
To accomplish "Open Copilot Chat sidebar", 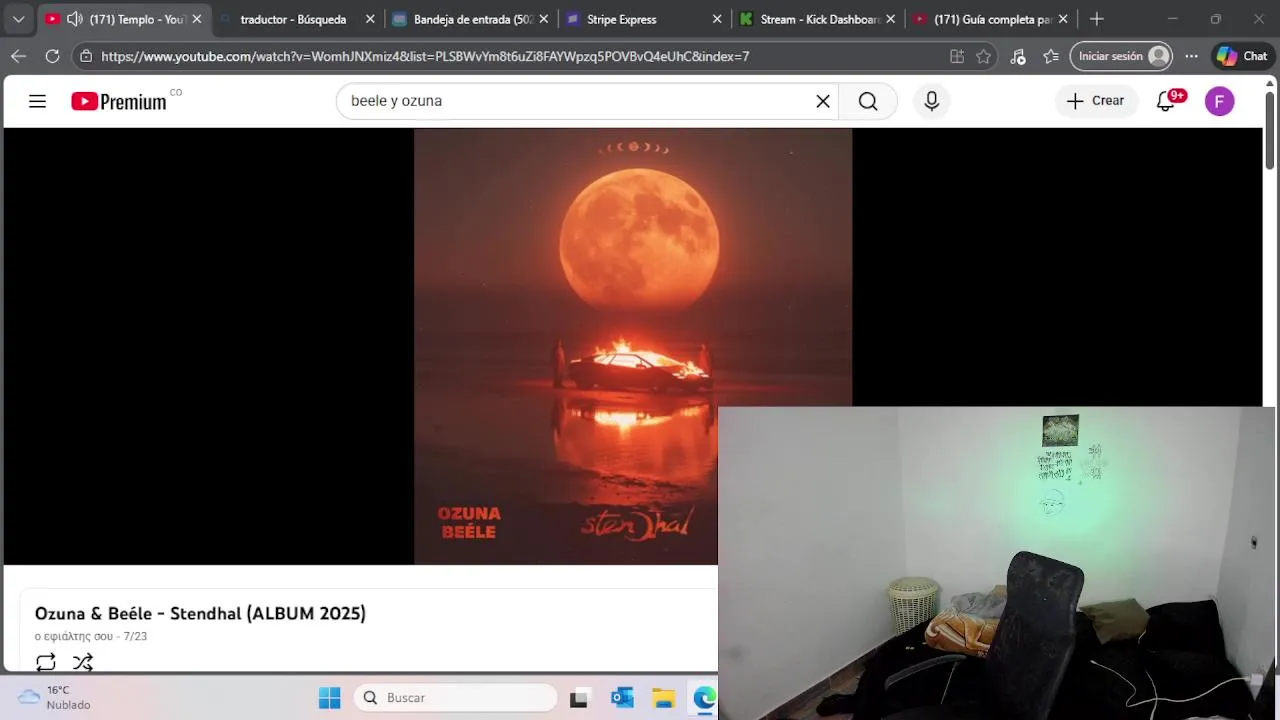I will [1242, 56].
